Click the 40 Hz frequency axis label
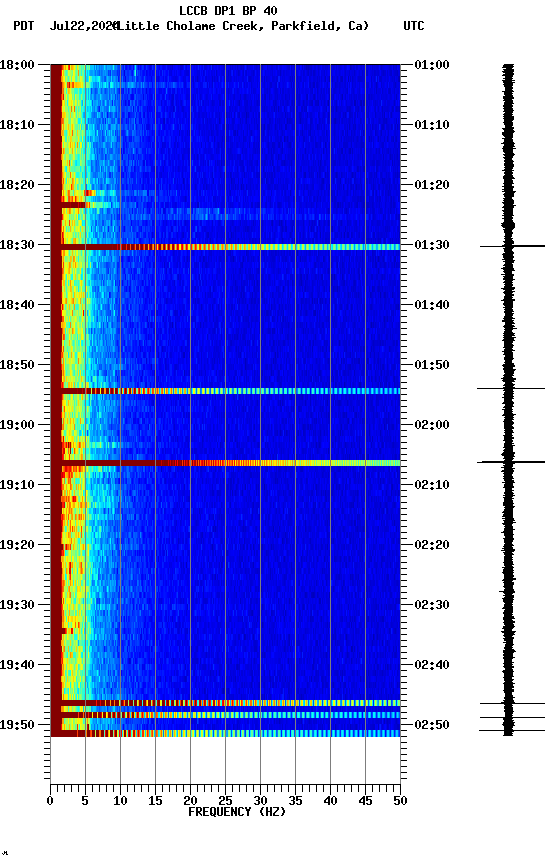The image size is (552, 864). point(330,802)
